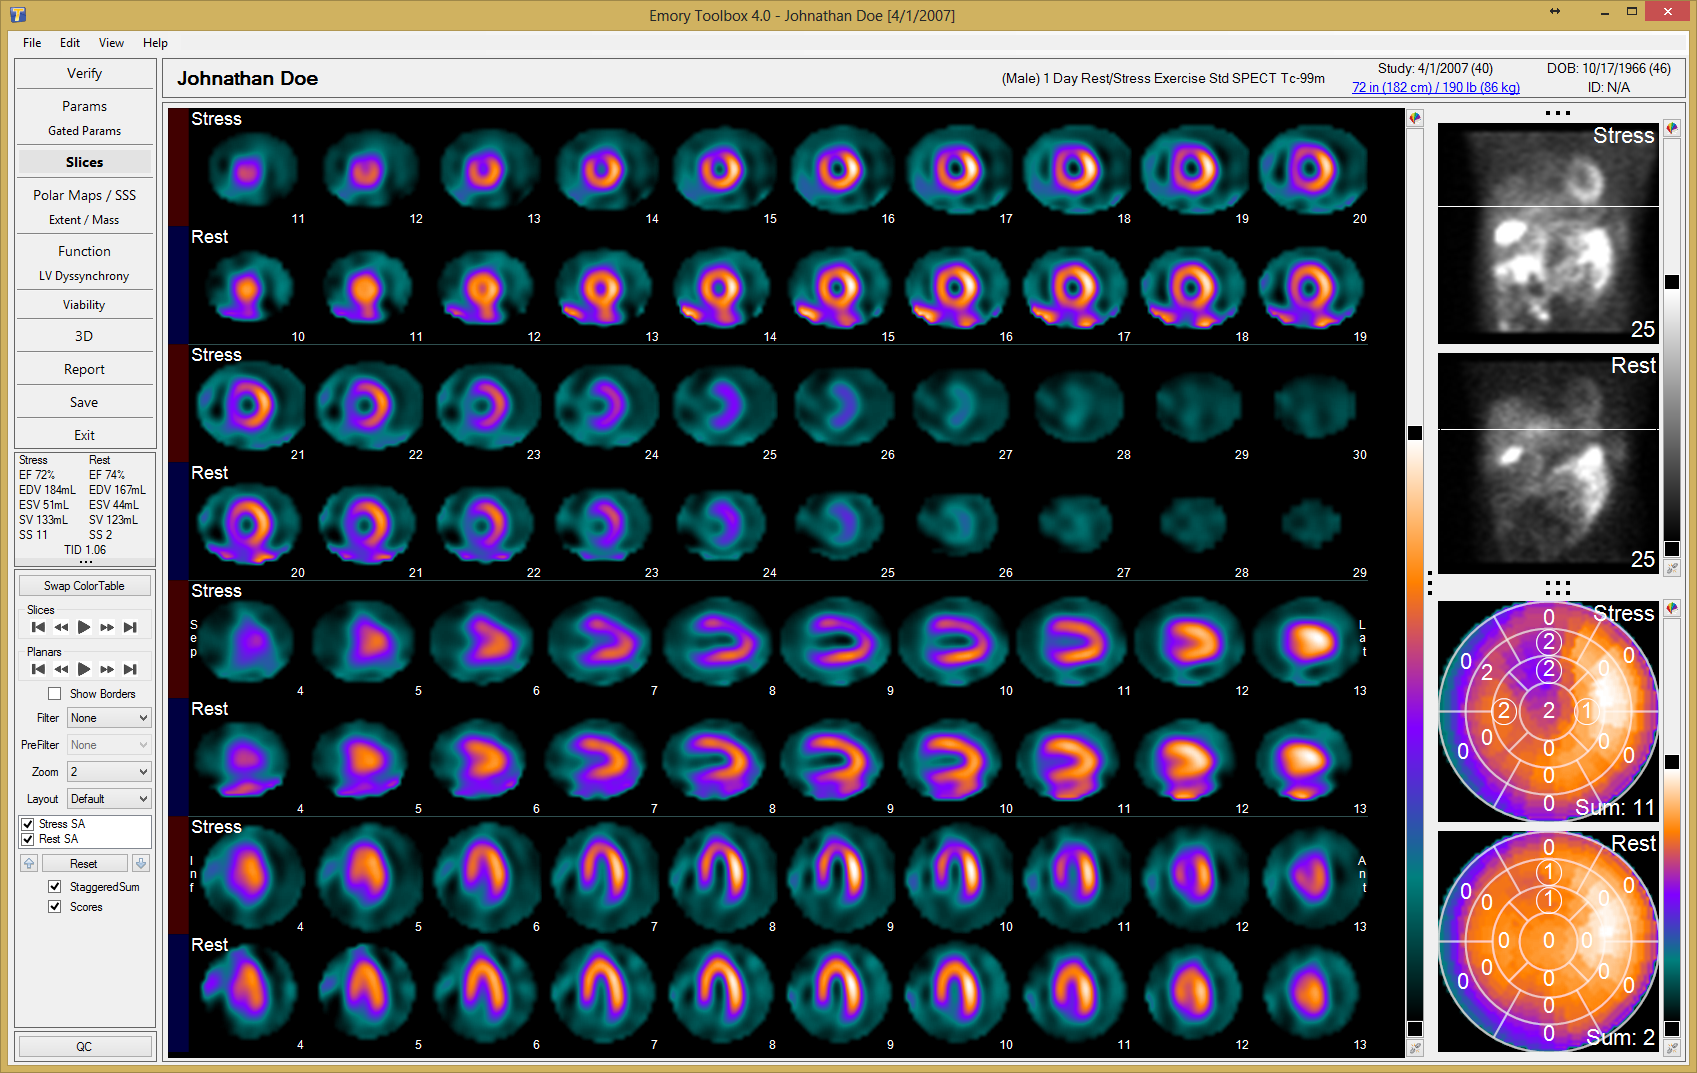Uncheck the Rest SA series
The image size is (1697, 1073).
click(28, 839)
